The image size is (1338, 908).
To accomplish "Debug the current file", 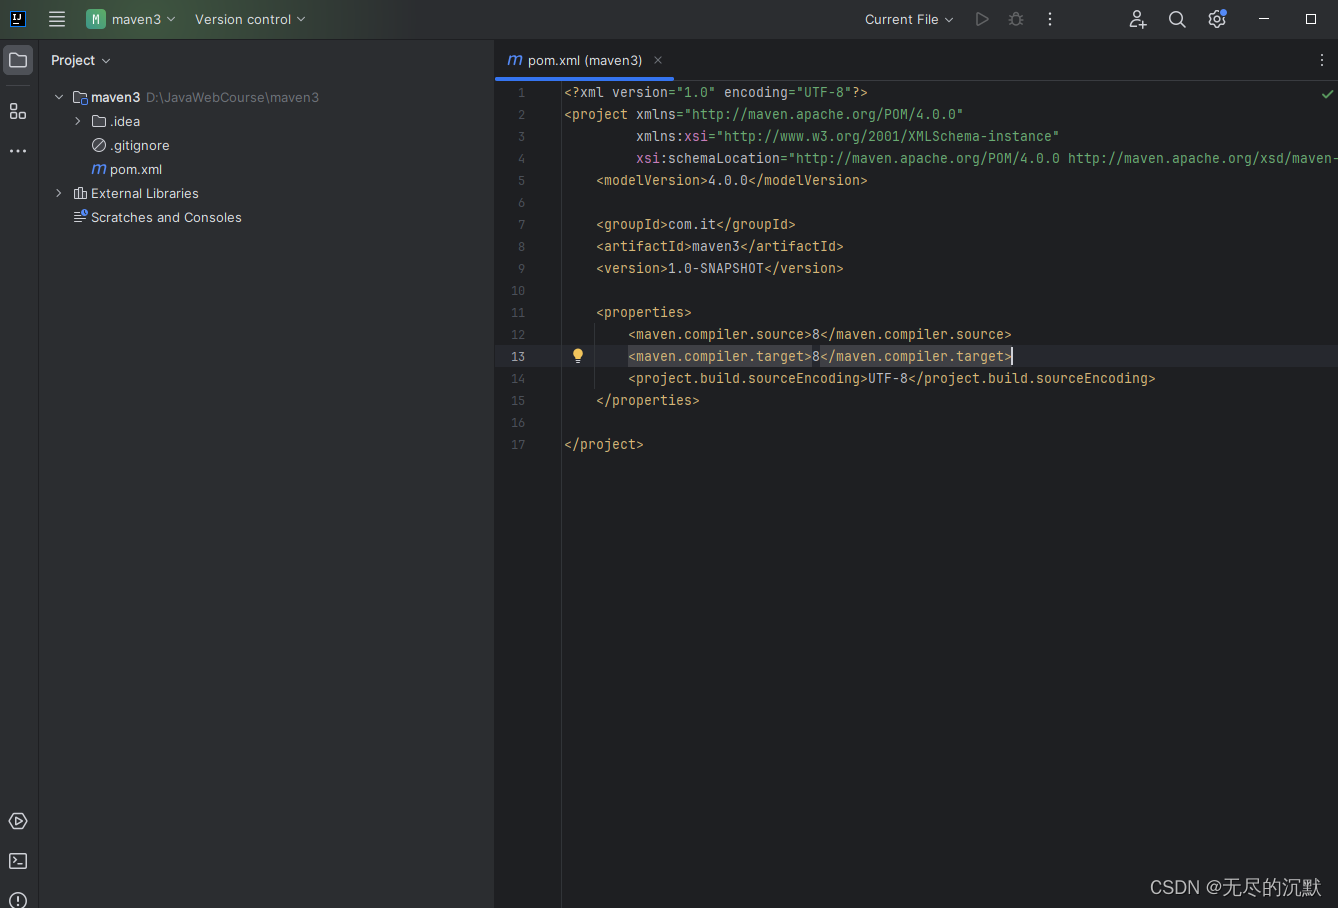I will (1016, 19).
